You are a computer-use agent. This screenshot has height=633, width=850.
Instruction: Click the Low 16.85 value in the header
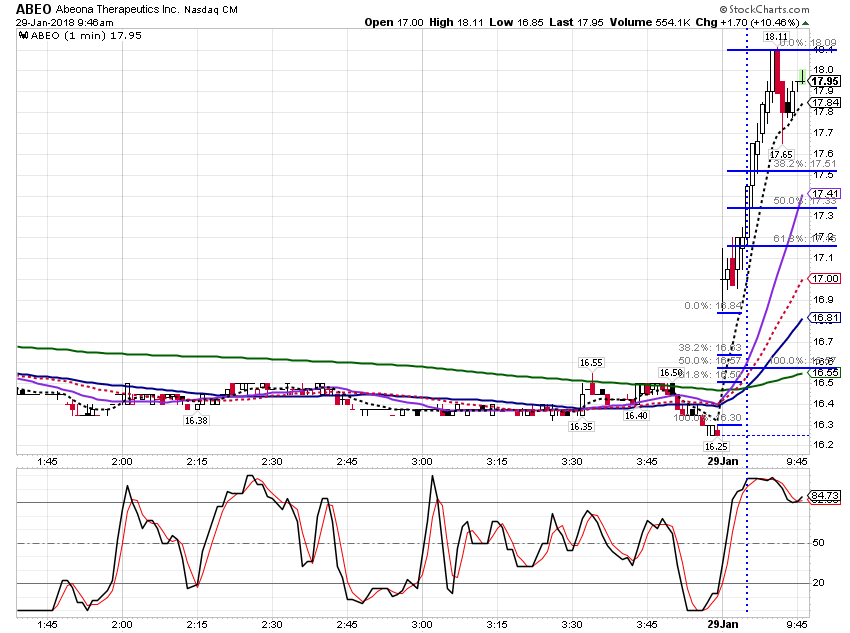tap(516, 22)
